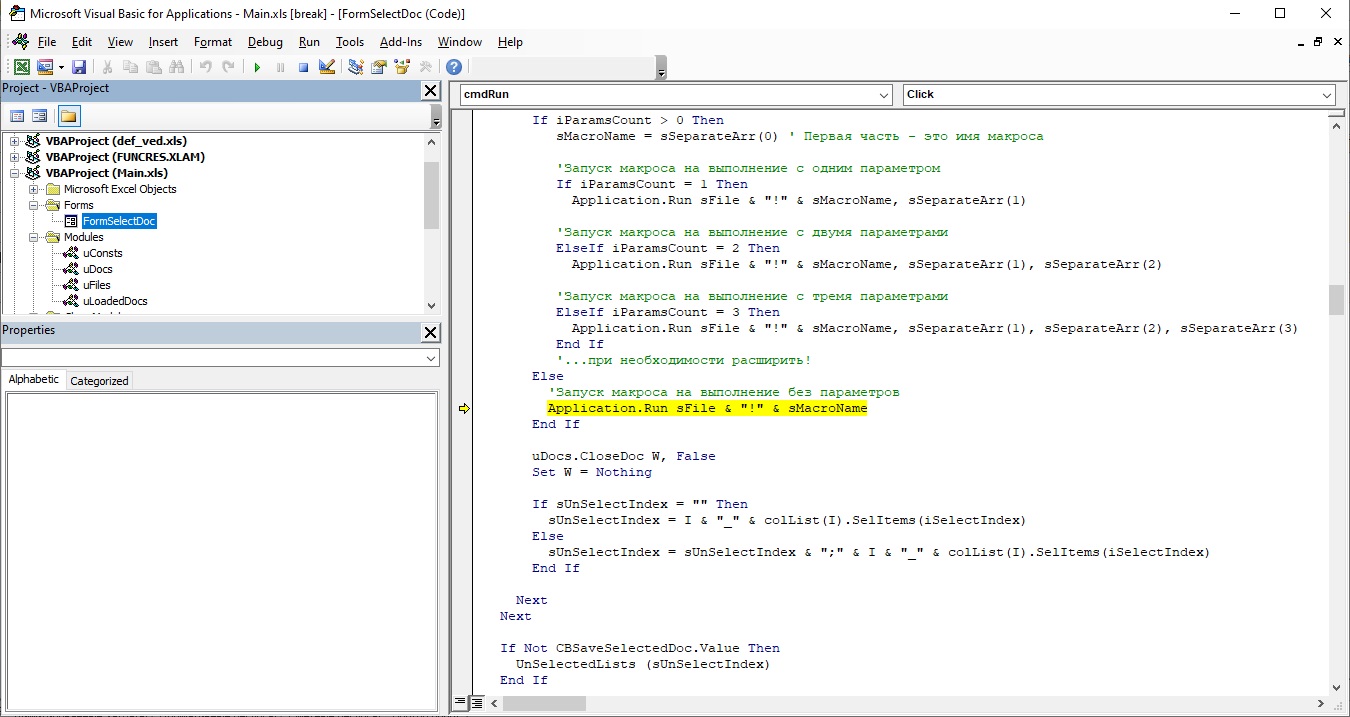Click the View Microsoft Excel toolbar icon
1350x717 pixels.
pyautogui.click(x=21, y=67)
